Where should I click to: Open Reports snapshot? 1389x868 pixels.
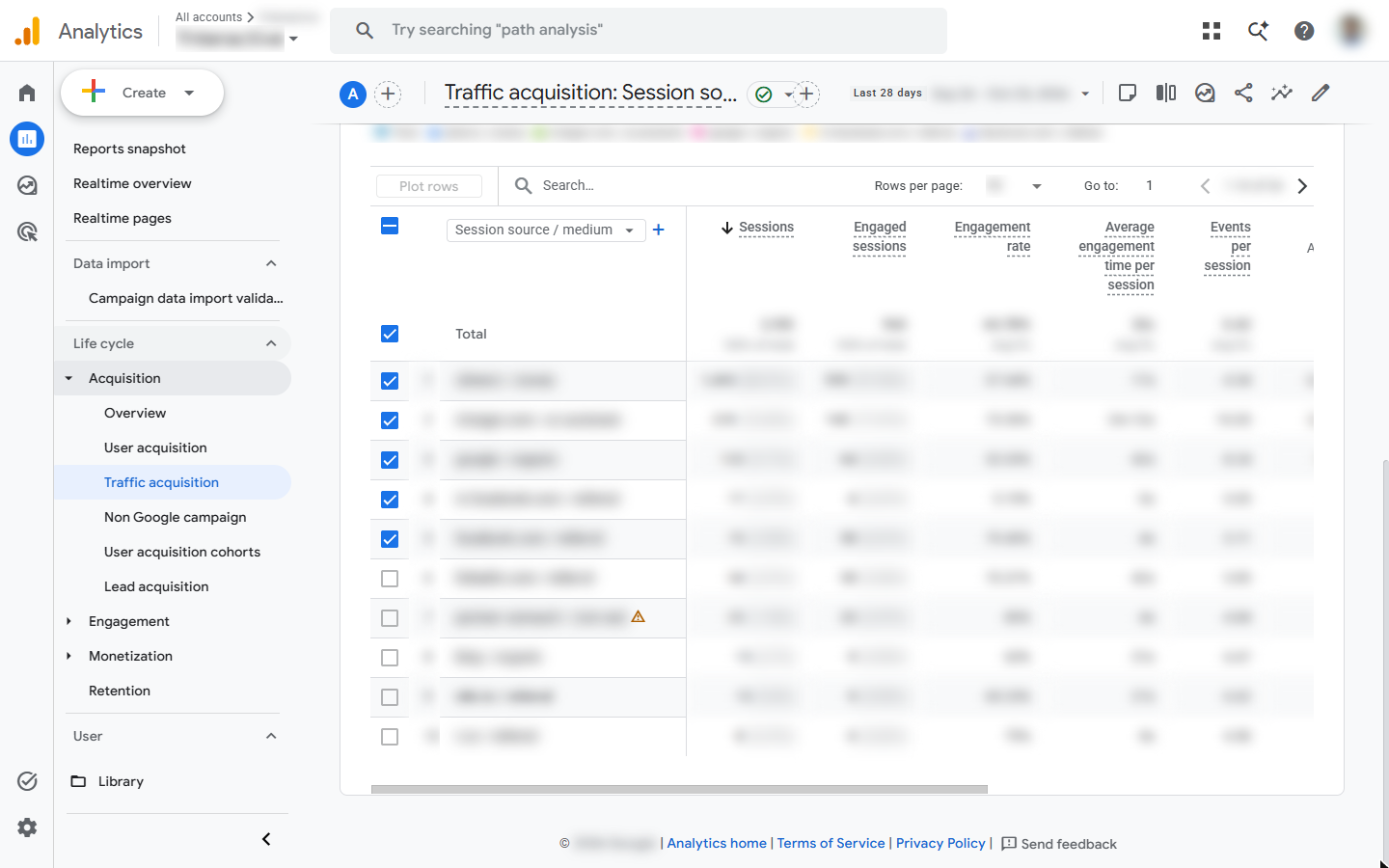pos(130,149)
